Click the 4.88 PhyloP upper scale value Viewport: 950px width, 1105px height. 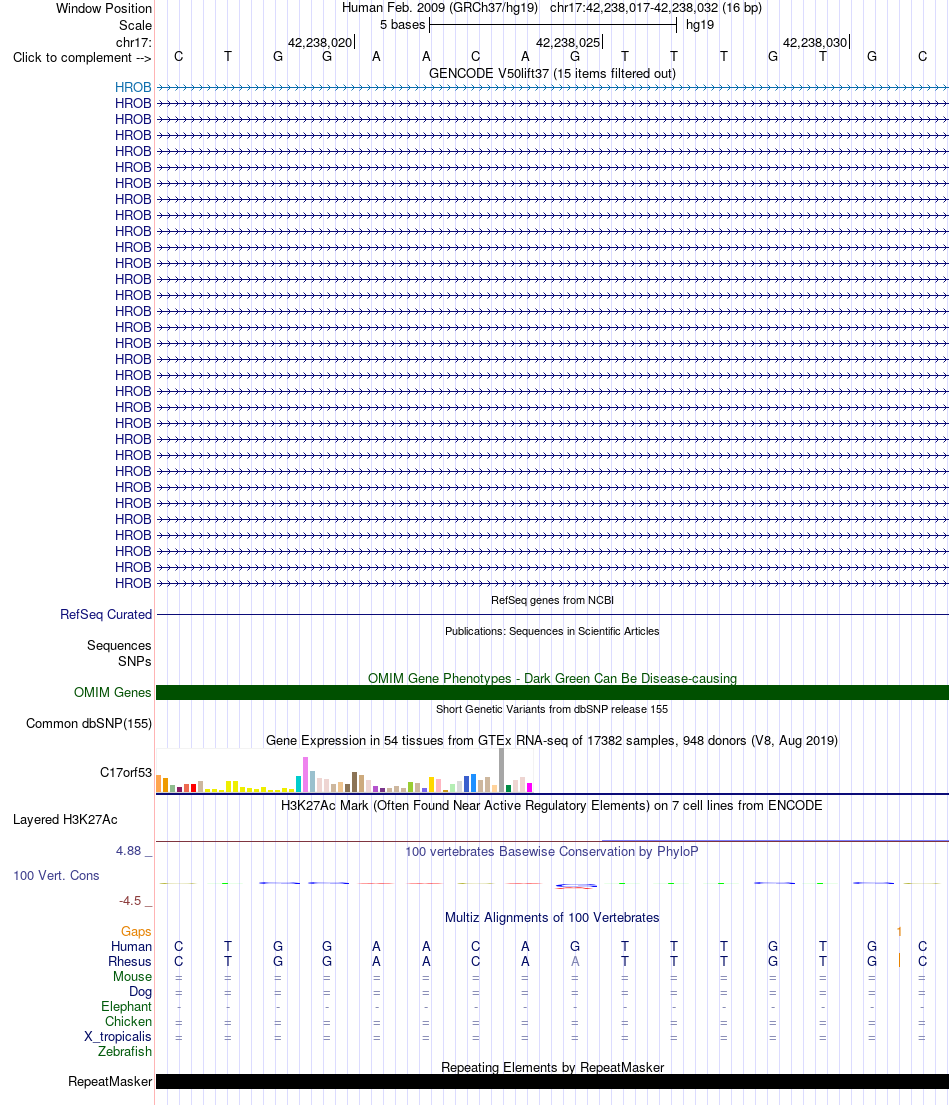(129, 851)
